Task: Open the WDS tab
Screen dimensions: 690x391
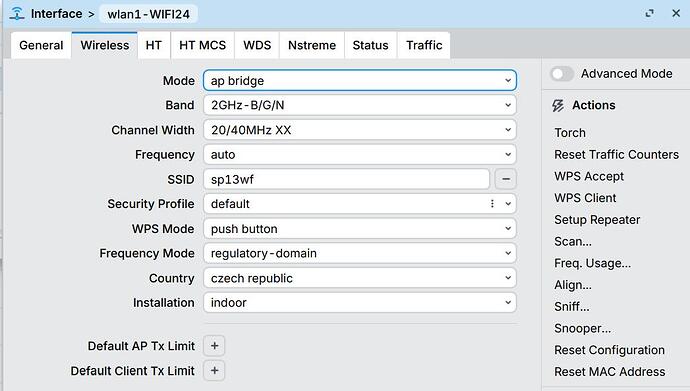Action: tap(257, 45)
